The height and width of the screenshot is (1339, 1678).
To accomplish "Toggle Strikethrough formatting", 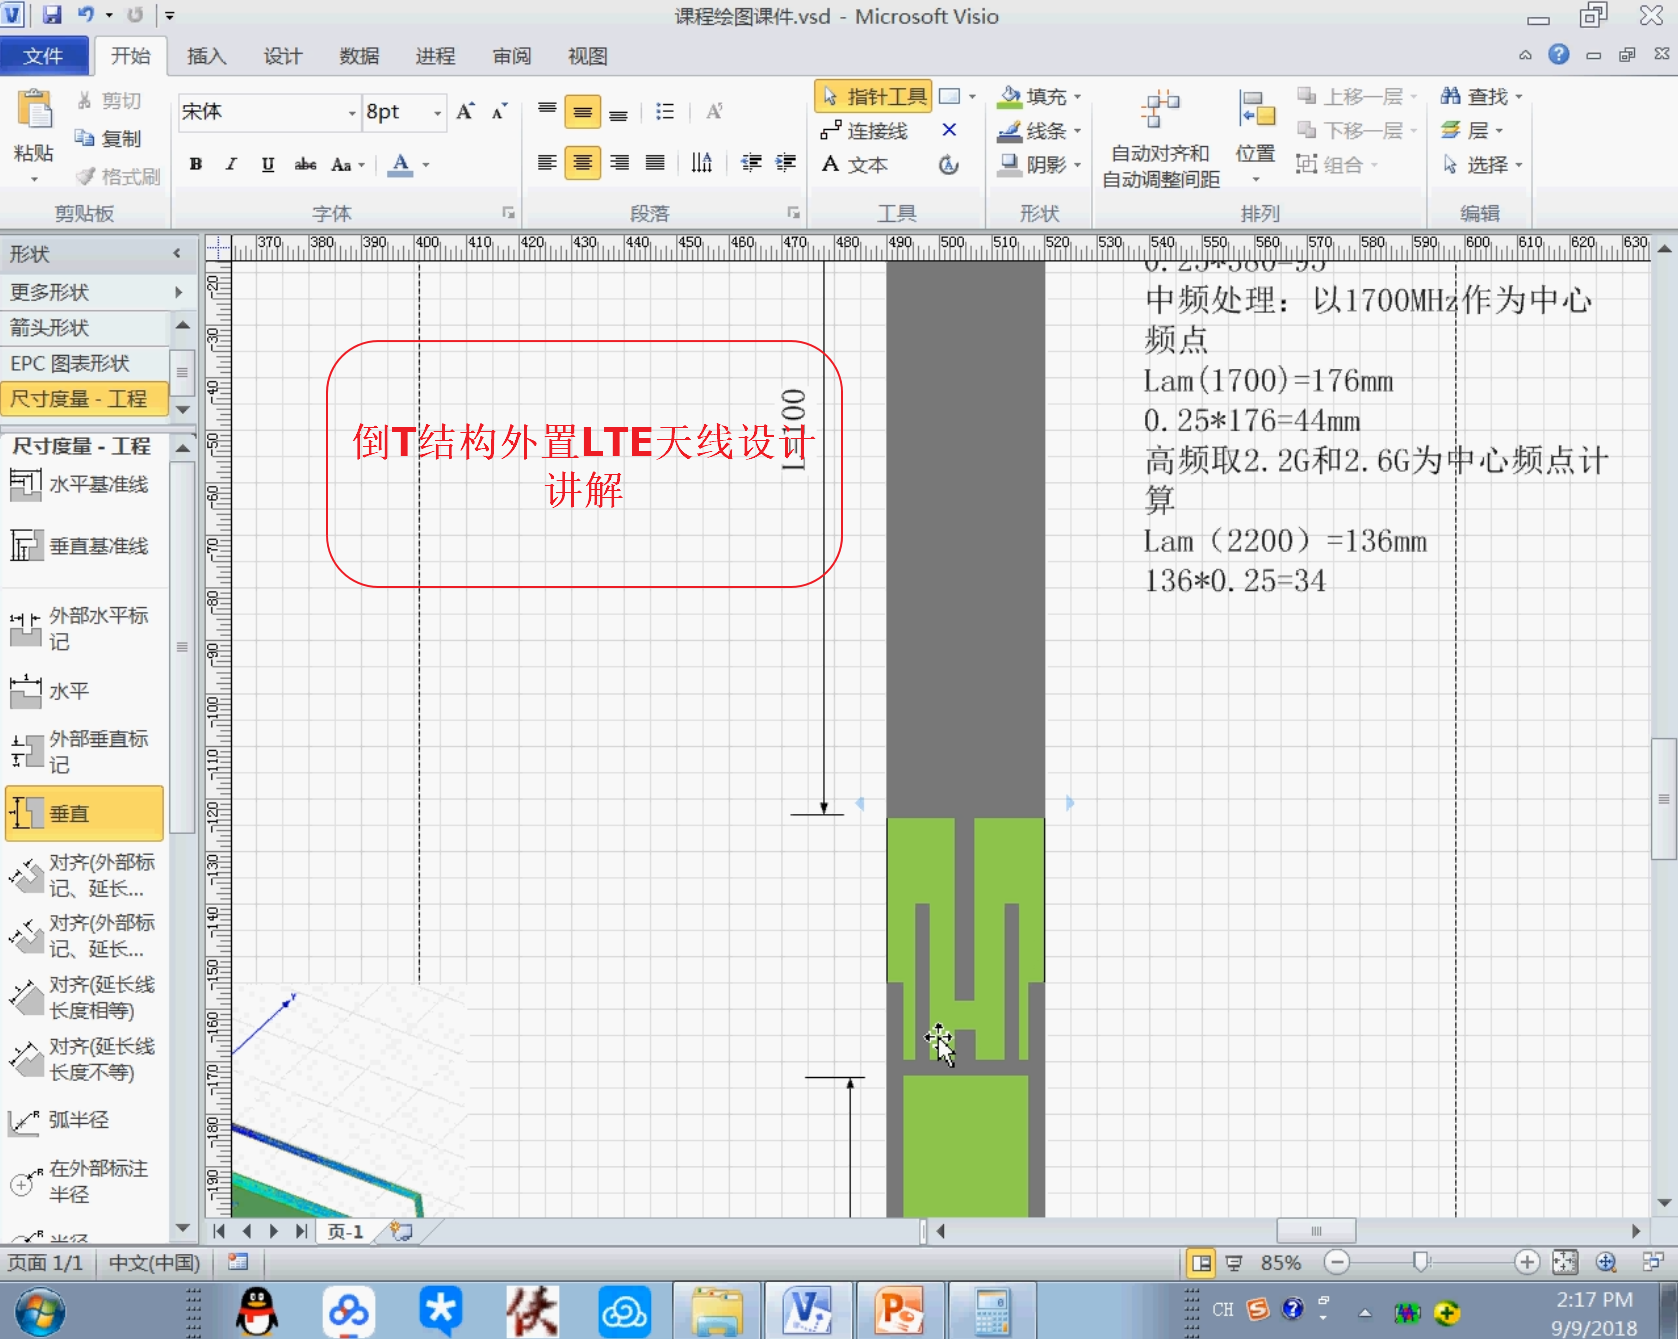I will pos(305,164).
